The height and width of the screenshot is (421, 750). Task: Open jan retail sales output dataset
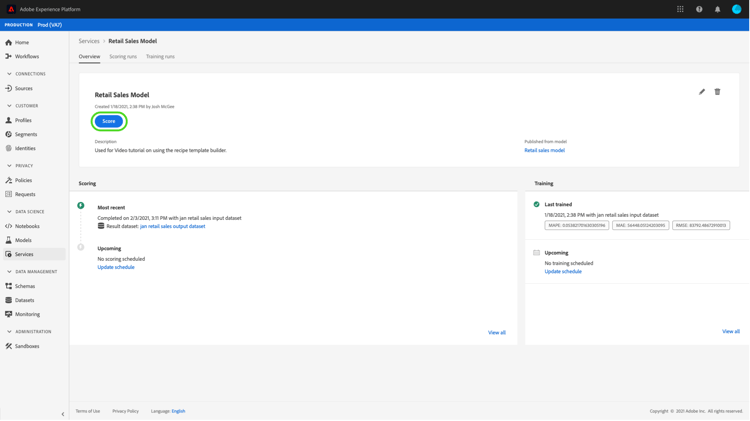click(173, 226)
